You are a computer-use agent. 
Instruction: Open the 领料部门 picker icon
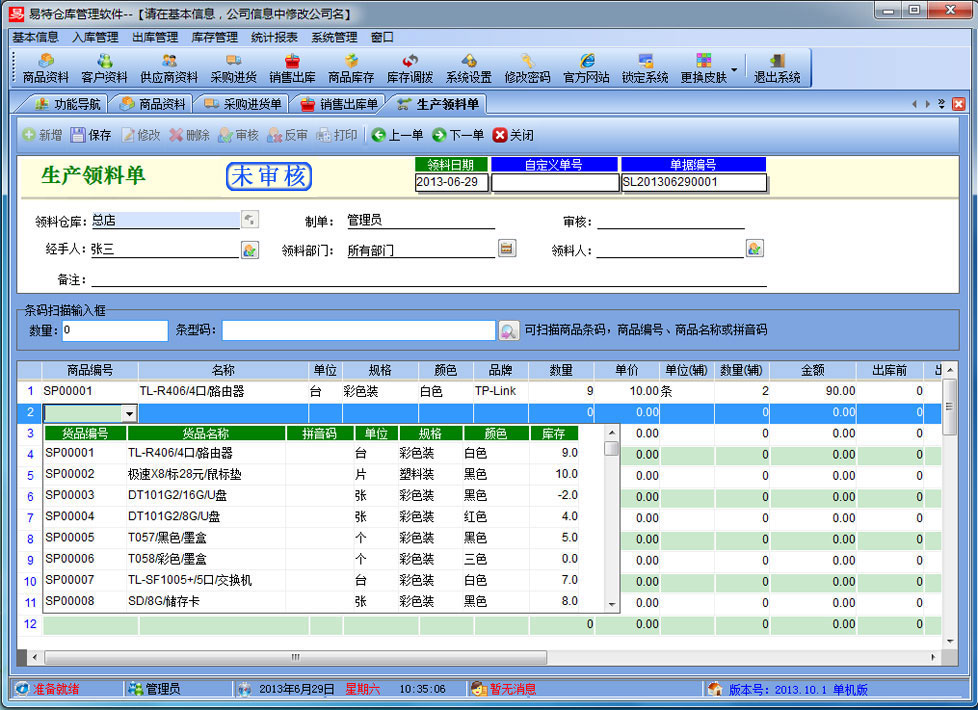pos(507,249)
